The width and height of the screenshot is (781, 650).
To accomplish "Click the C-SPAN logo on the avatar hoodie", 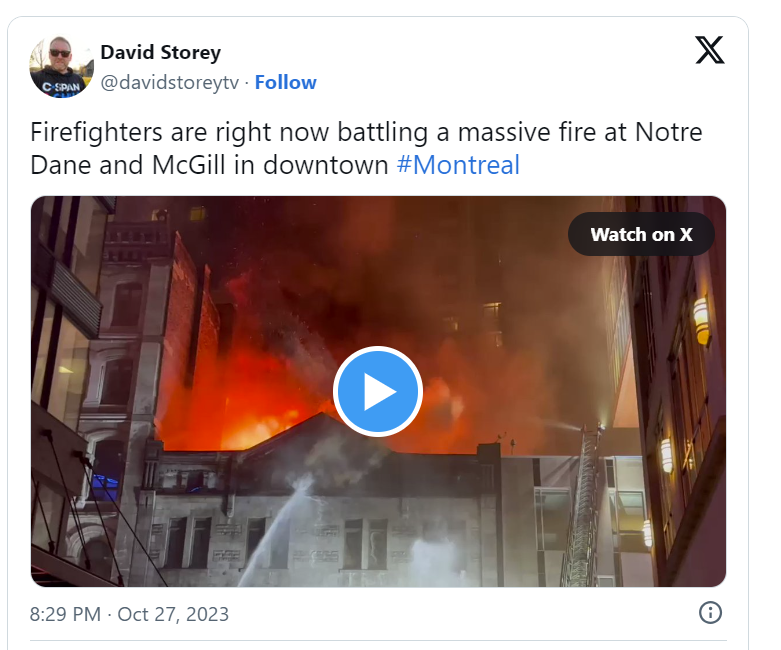I will click(x=62, y=87).
